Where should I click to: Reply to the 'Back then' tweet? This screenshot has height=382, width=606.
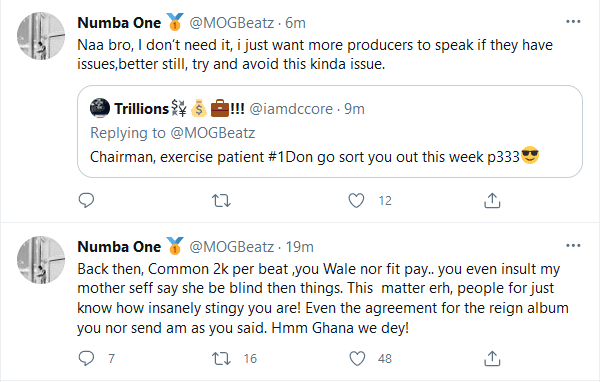[86, 358]
